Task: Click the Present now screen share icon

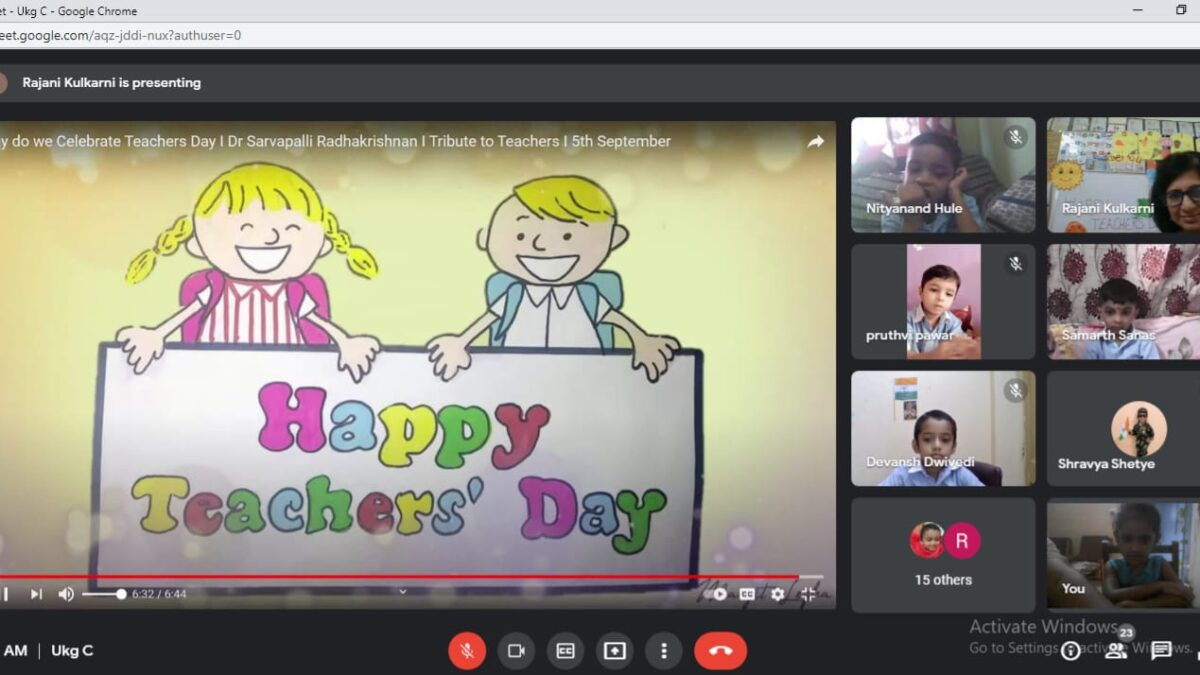Action: coord(614,651)
